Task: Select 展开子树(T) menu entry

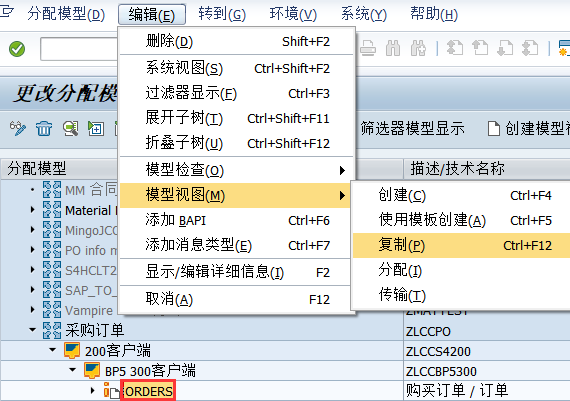Action: [x=236, y=119]
